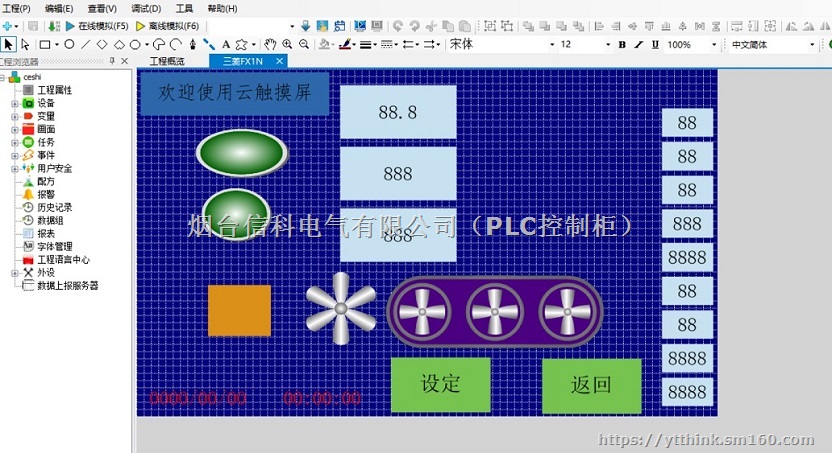Click the line color pen icon
The image size is (832, 453).
345,45
